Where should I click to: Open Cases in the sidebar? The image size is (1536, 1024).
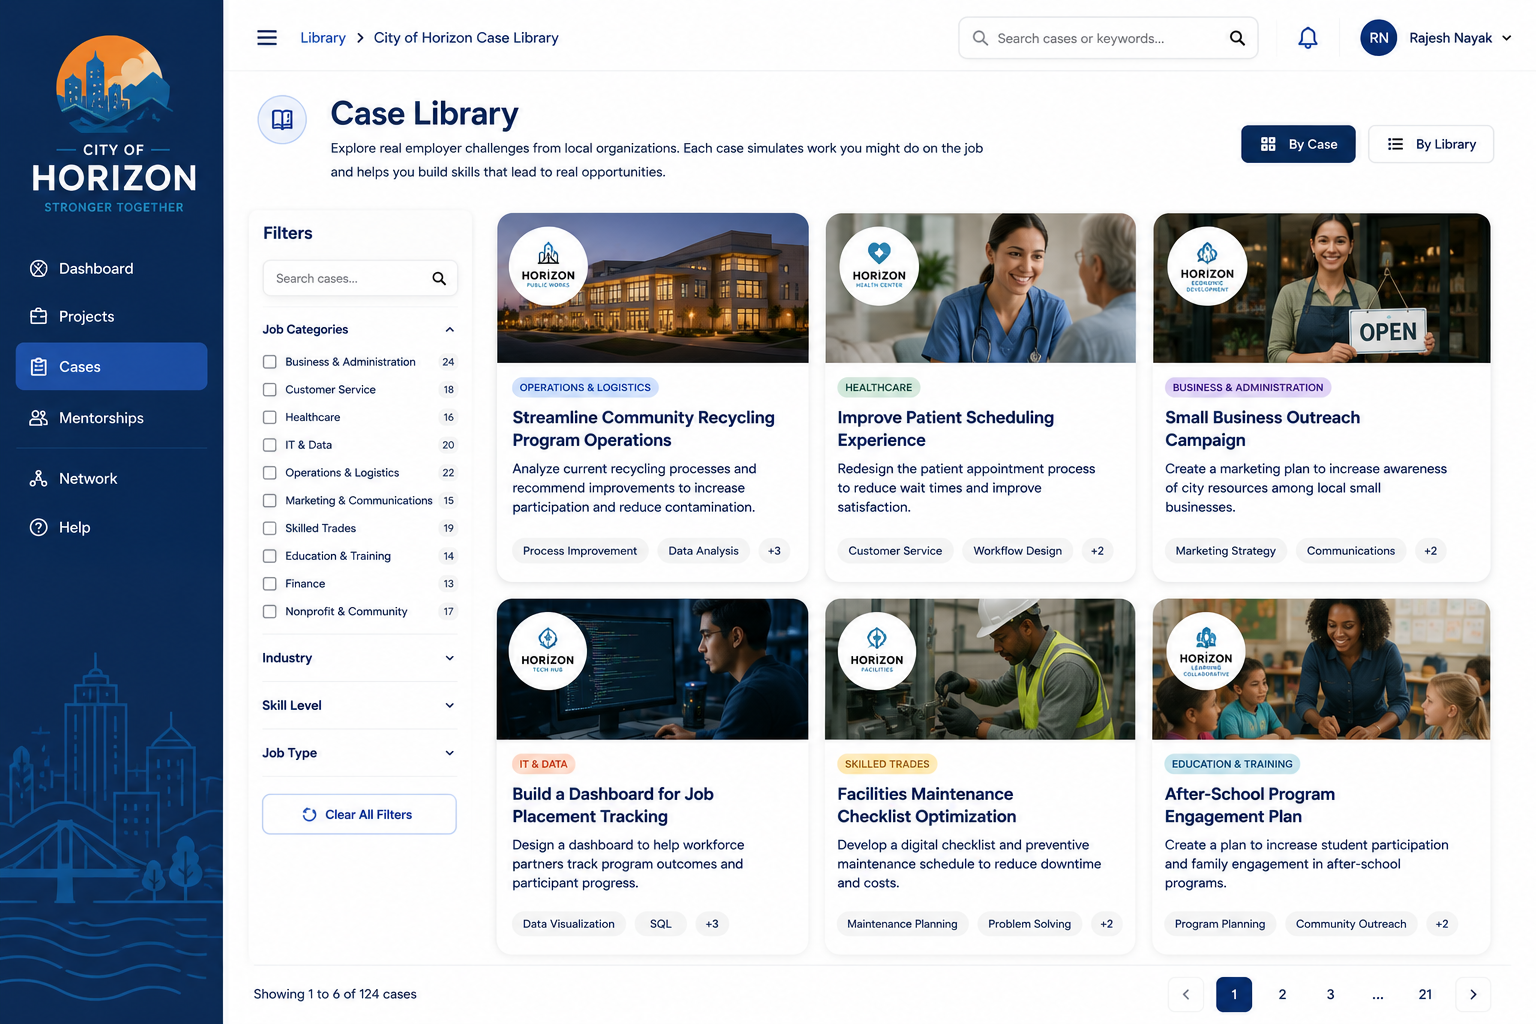click(112, 367)
